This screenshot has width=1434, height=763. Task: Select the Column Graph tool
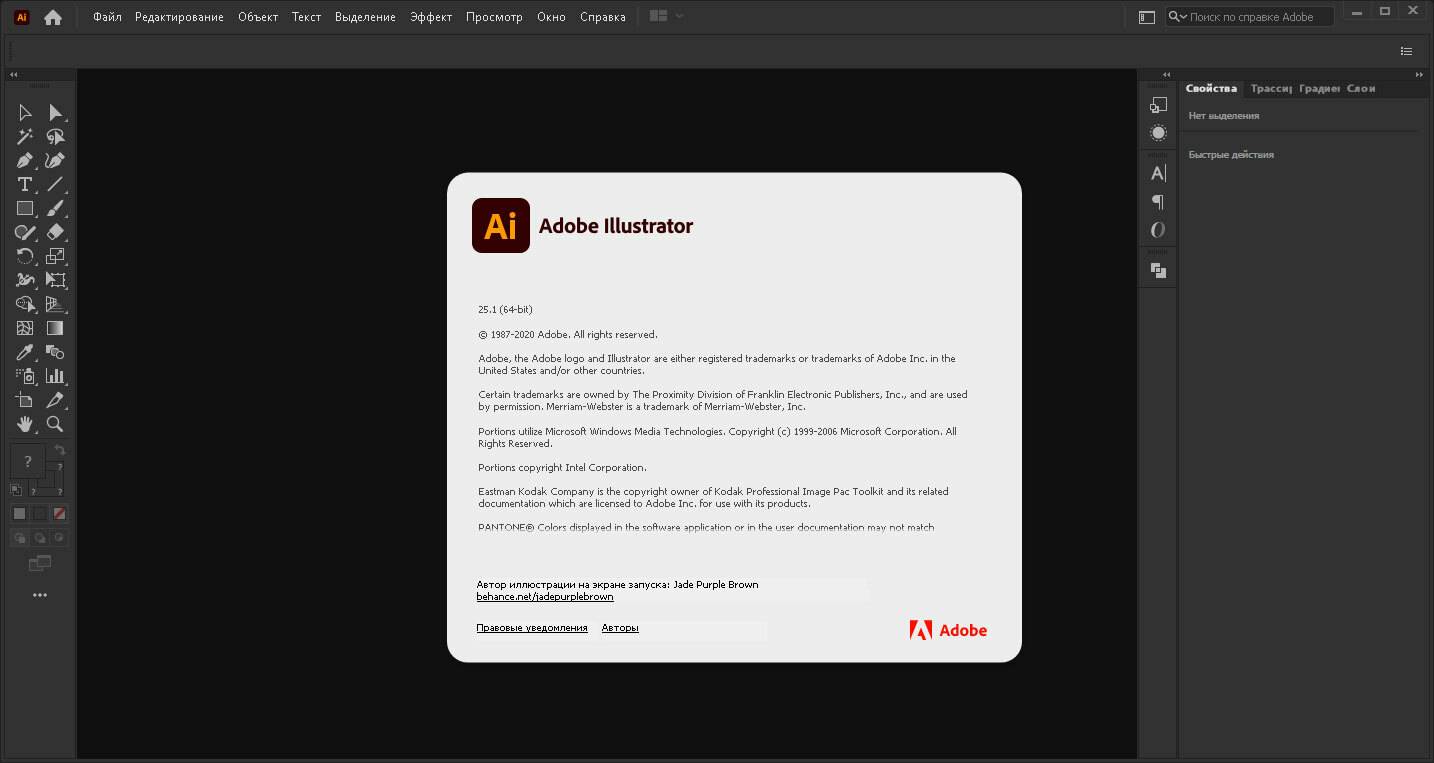click(x=56, y=376)
